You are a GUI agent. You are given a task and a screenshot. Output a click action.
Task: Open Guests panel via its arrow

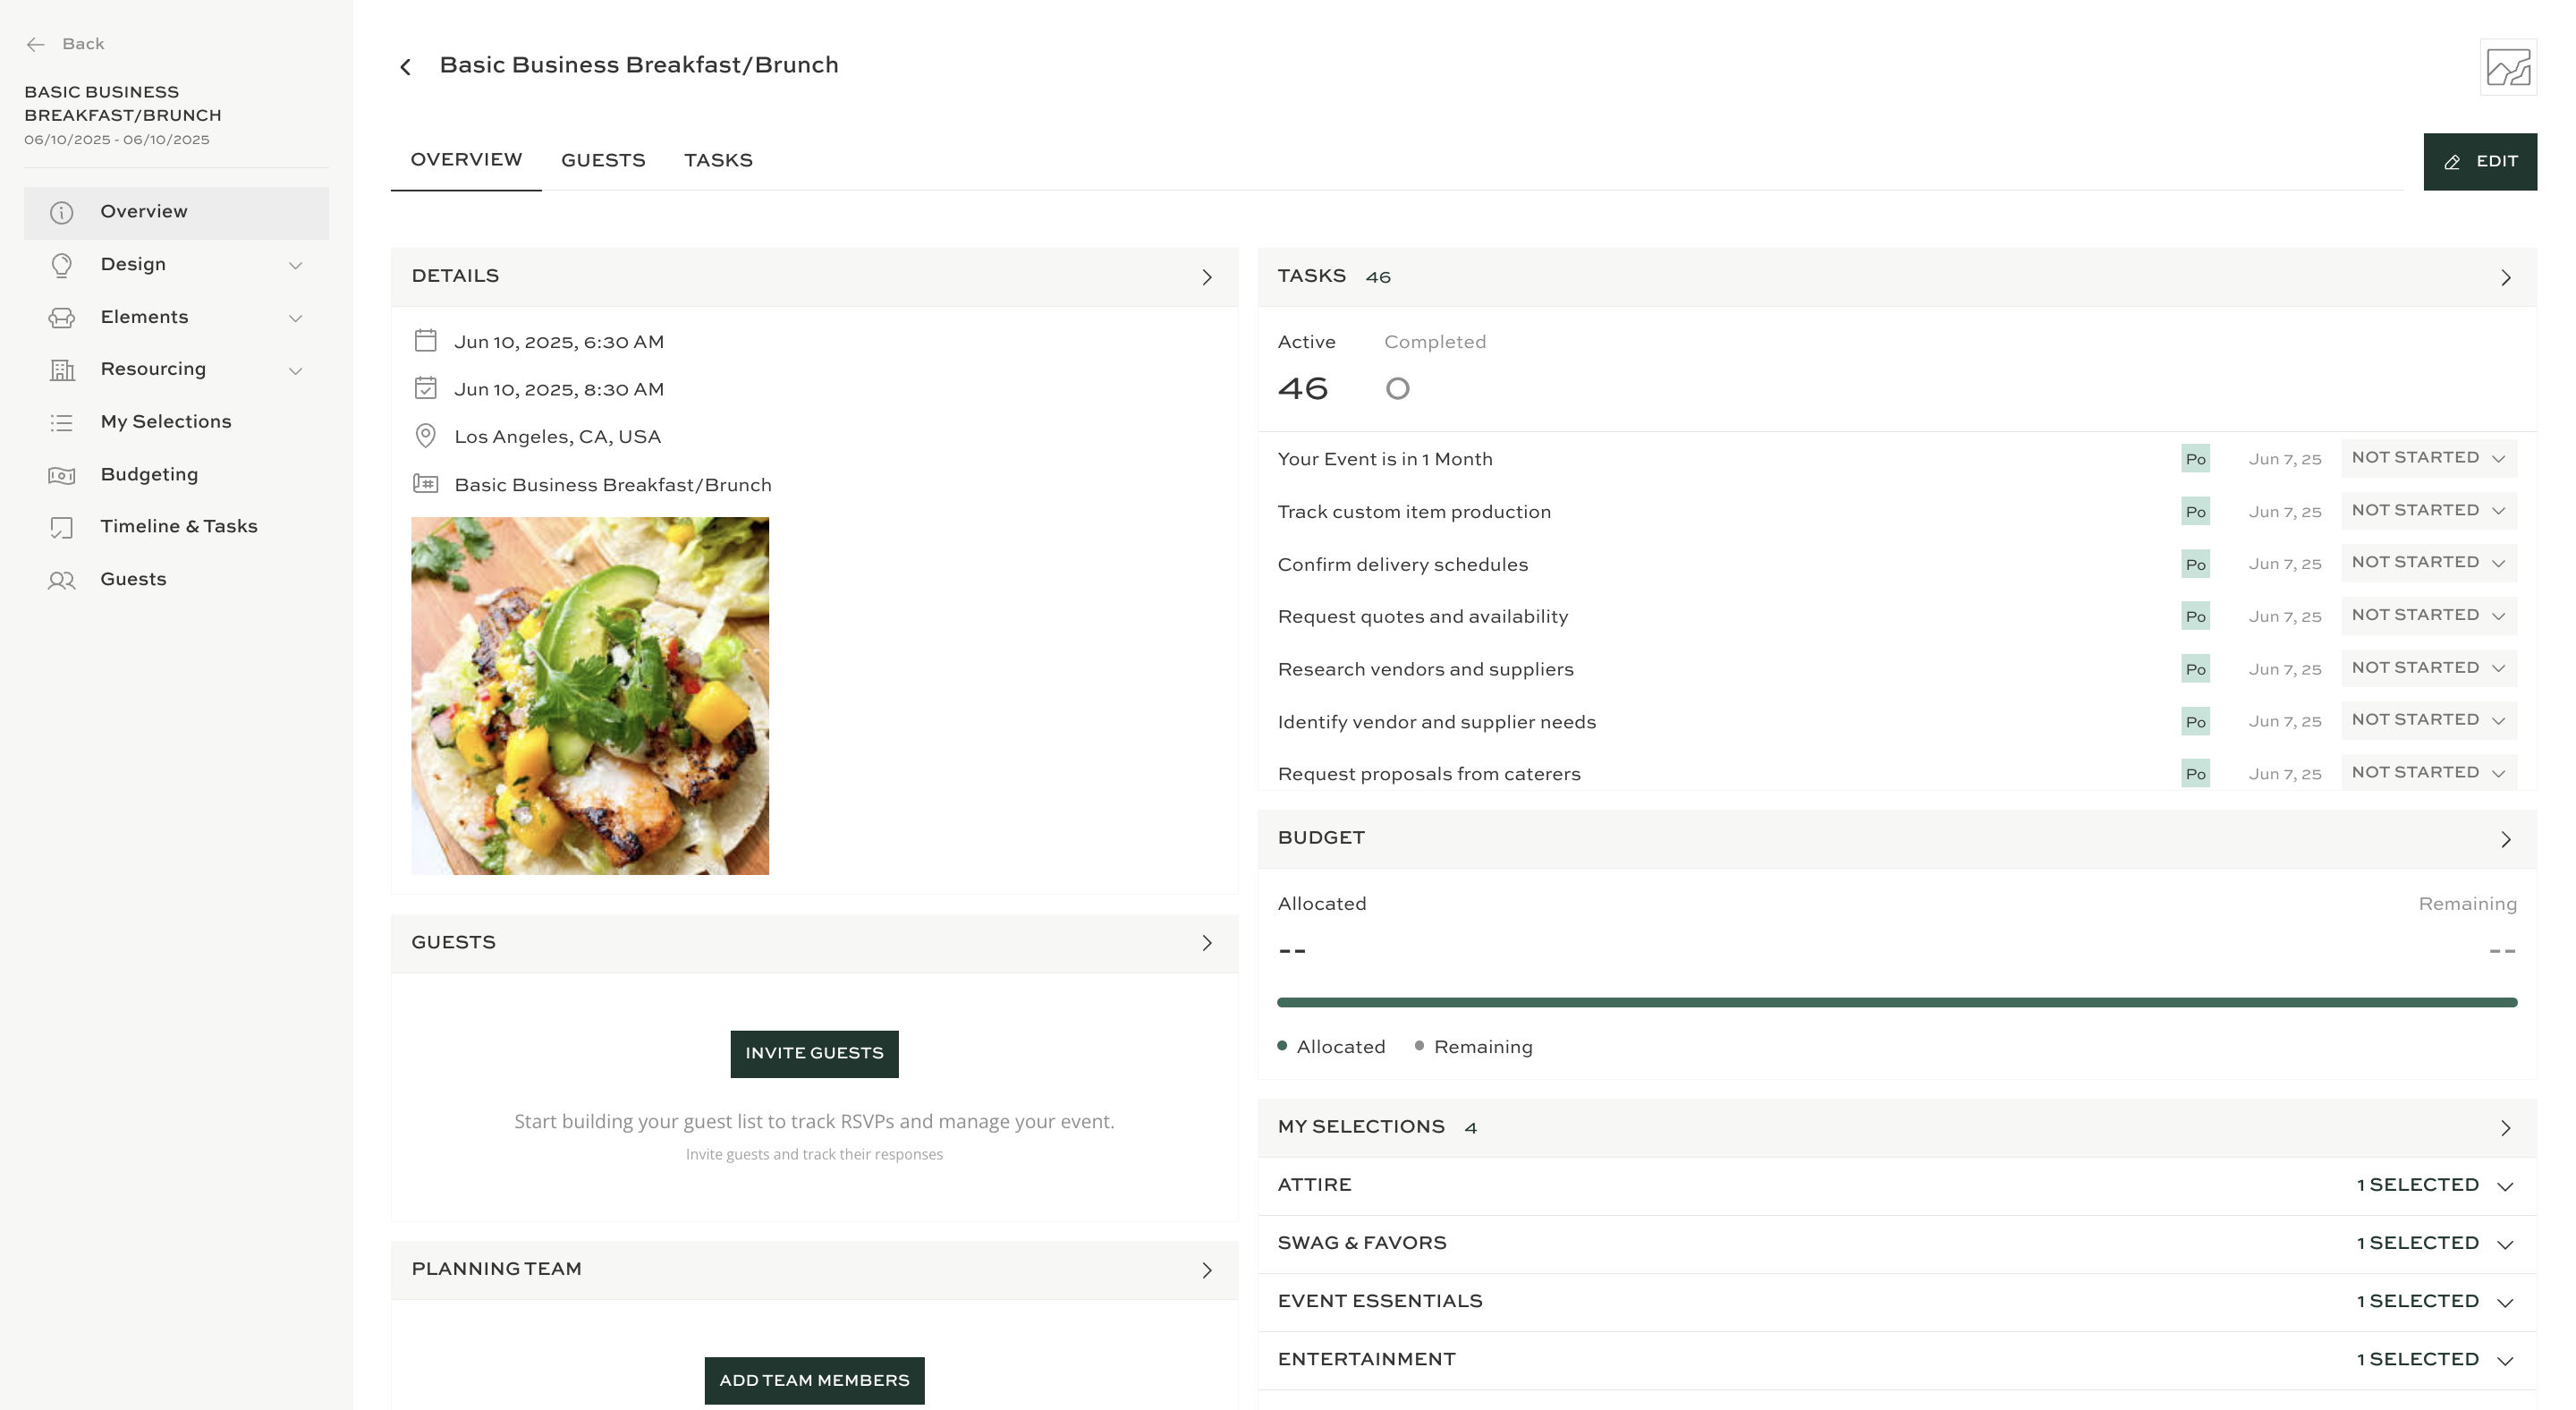click(x=1207, y=943)
